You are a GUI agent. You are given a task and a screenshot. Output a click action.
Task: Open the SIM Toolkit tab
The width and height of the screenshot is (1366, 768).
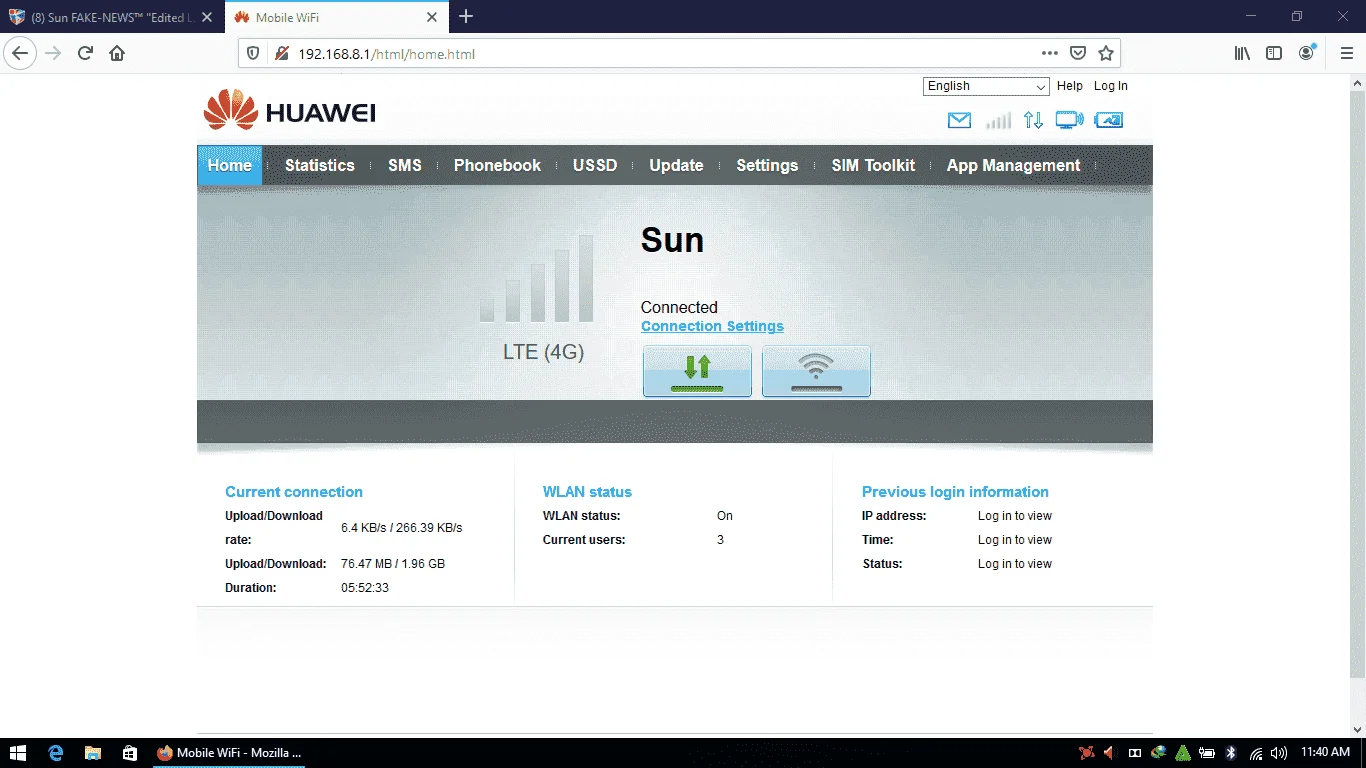click(x=873, y=165)
